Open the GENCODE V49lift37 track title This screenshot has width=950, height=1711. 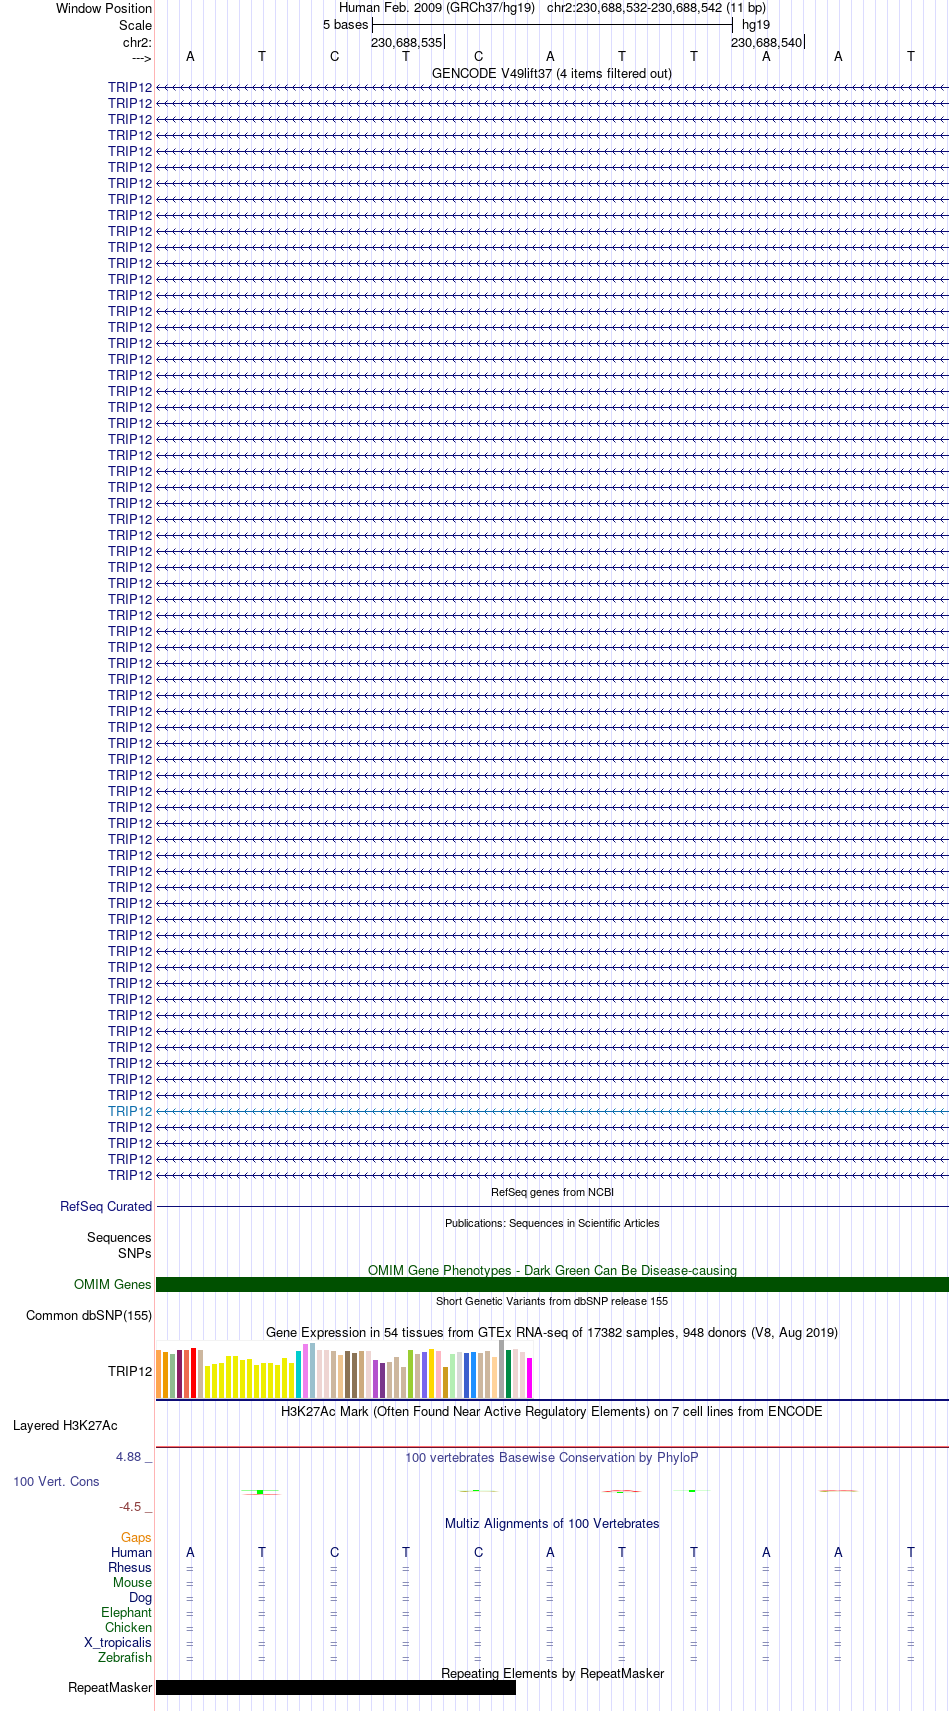[552, 74]
